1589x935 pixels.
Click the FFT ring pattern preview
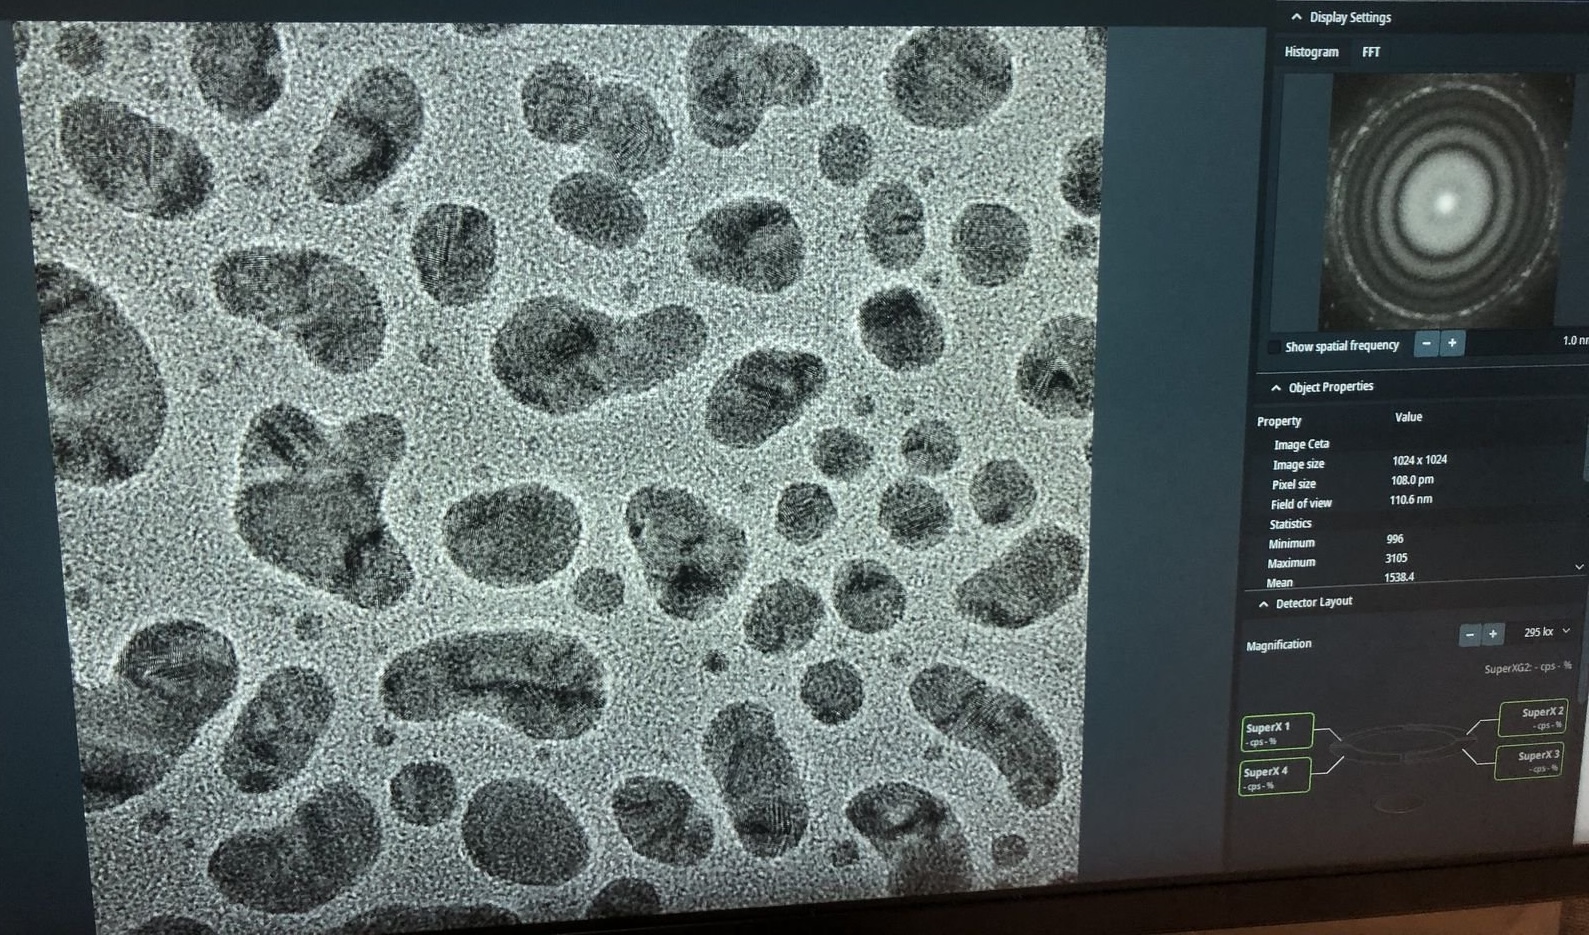click(x=1444, y=202)
